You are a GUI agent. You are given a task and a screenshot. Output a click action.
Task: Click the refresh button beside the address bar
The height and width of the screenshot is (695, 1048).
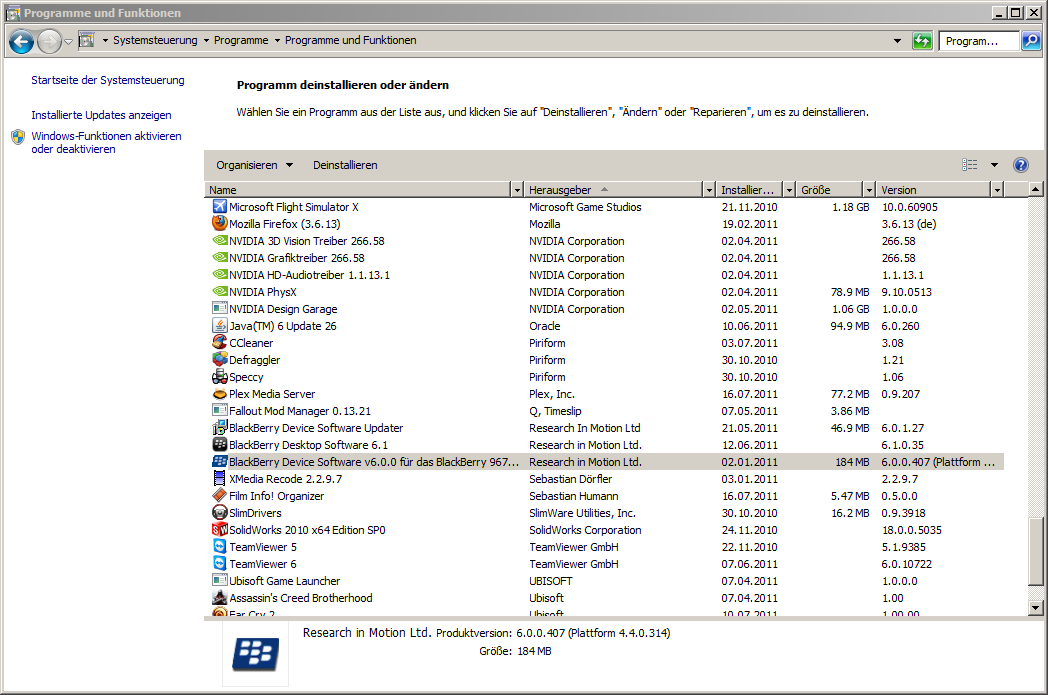(922, 41)
